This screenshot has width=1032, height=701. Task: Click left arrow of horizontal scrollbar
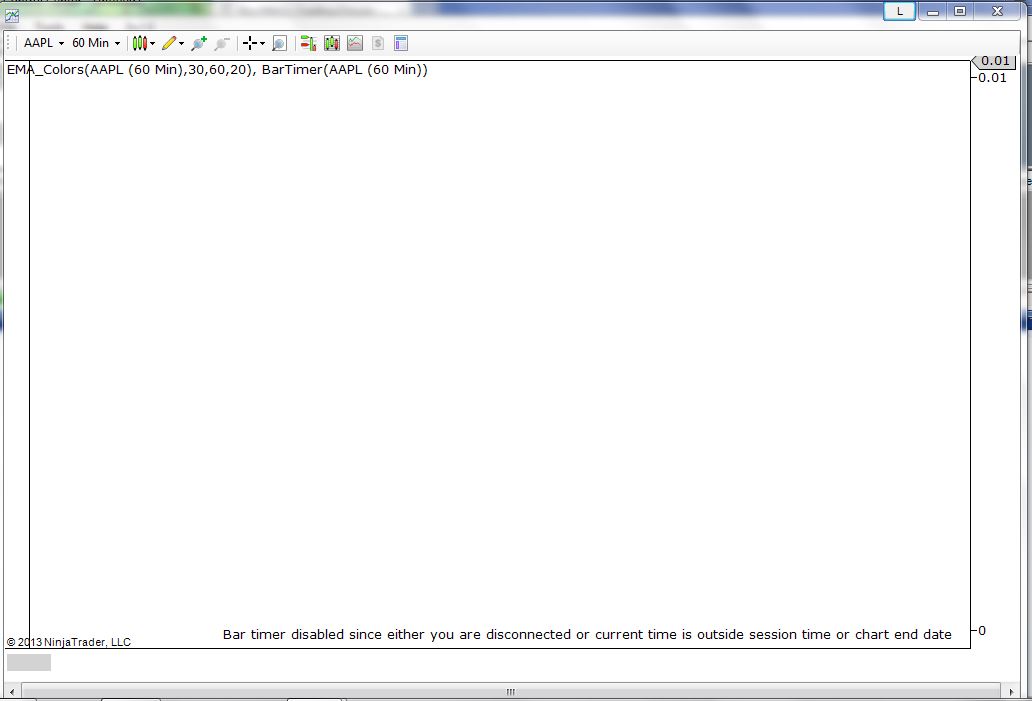coord(12,692)
